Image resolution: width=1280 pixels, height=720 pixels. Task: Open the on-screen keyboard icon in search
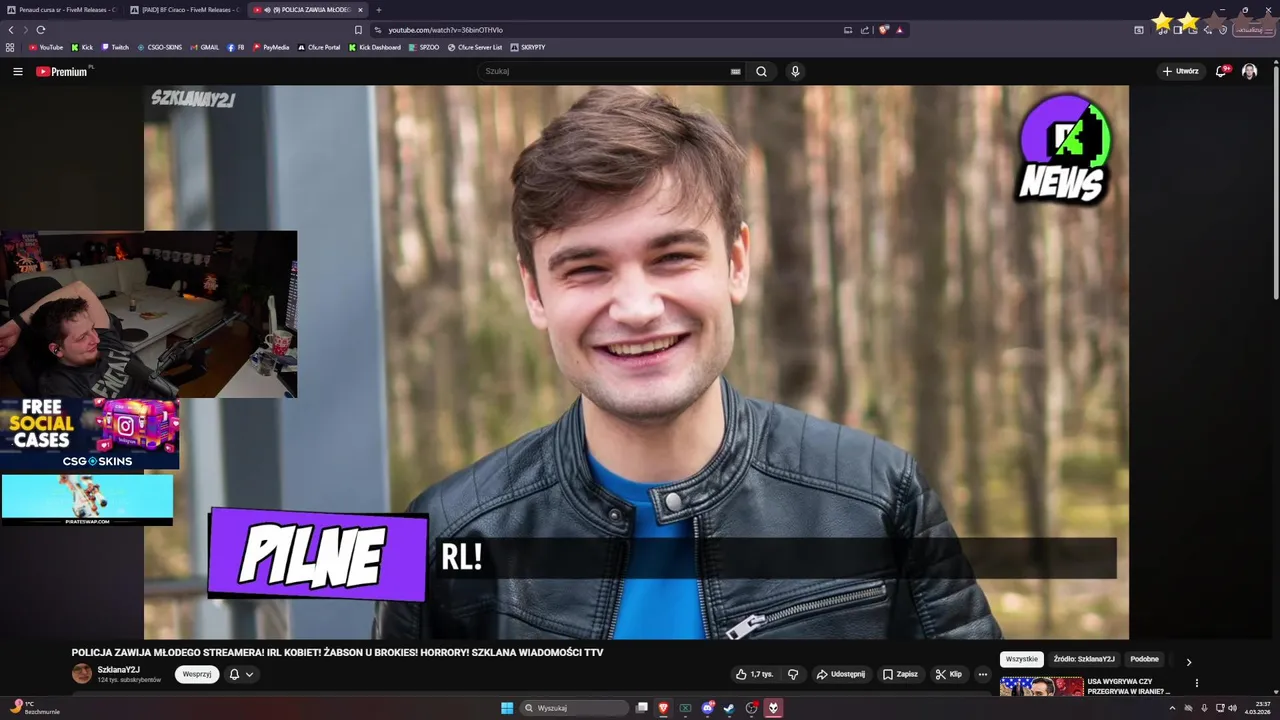coord(736,71)
